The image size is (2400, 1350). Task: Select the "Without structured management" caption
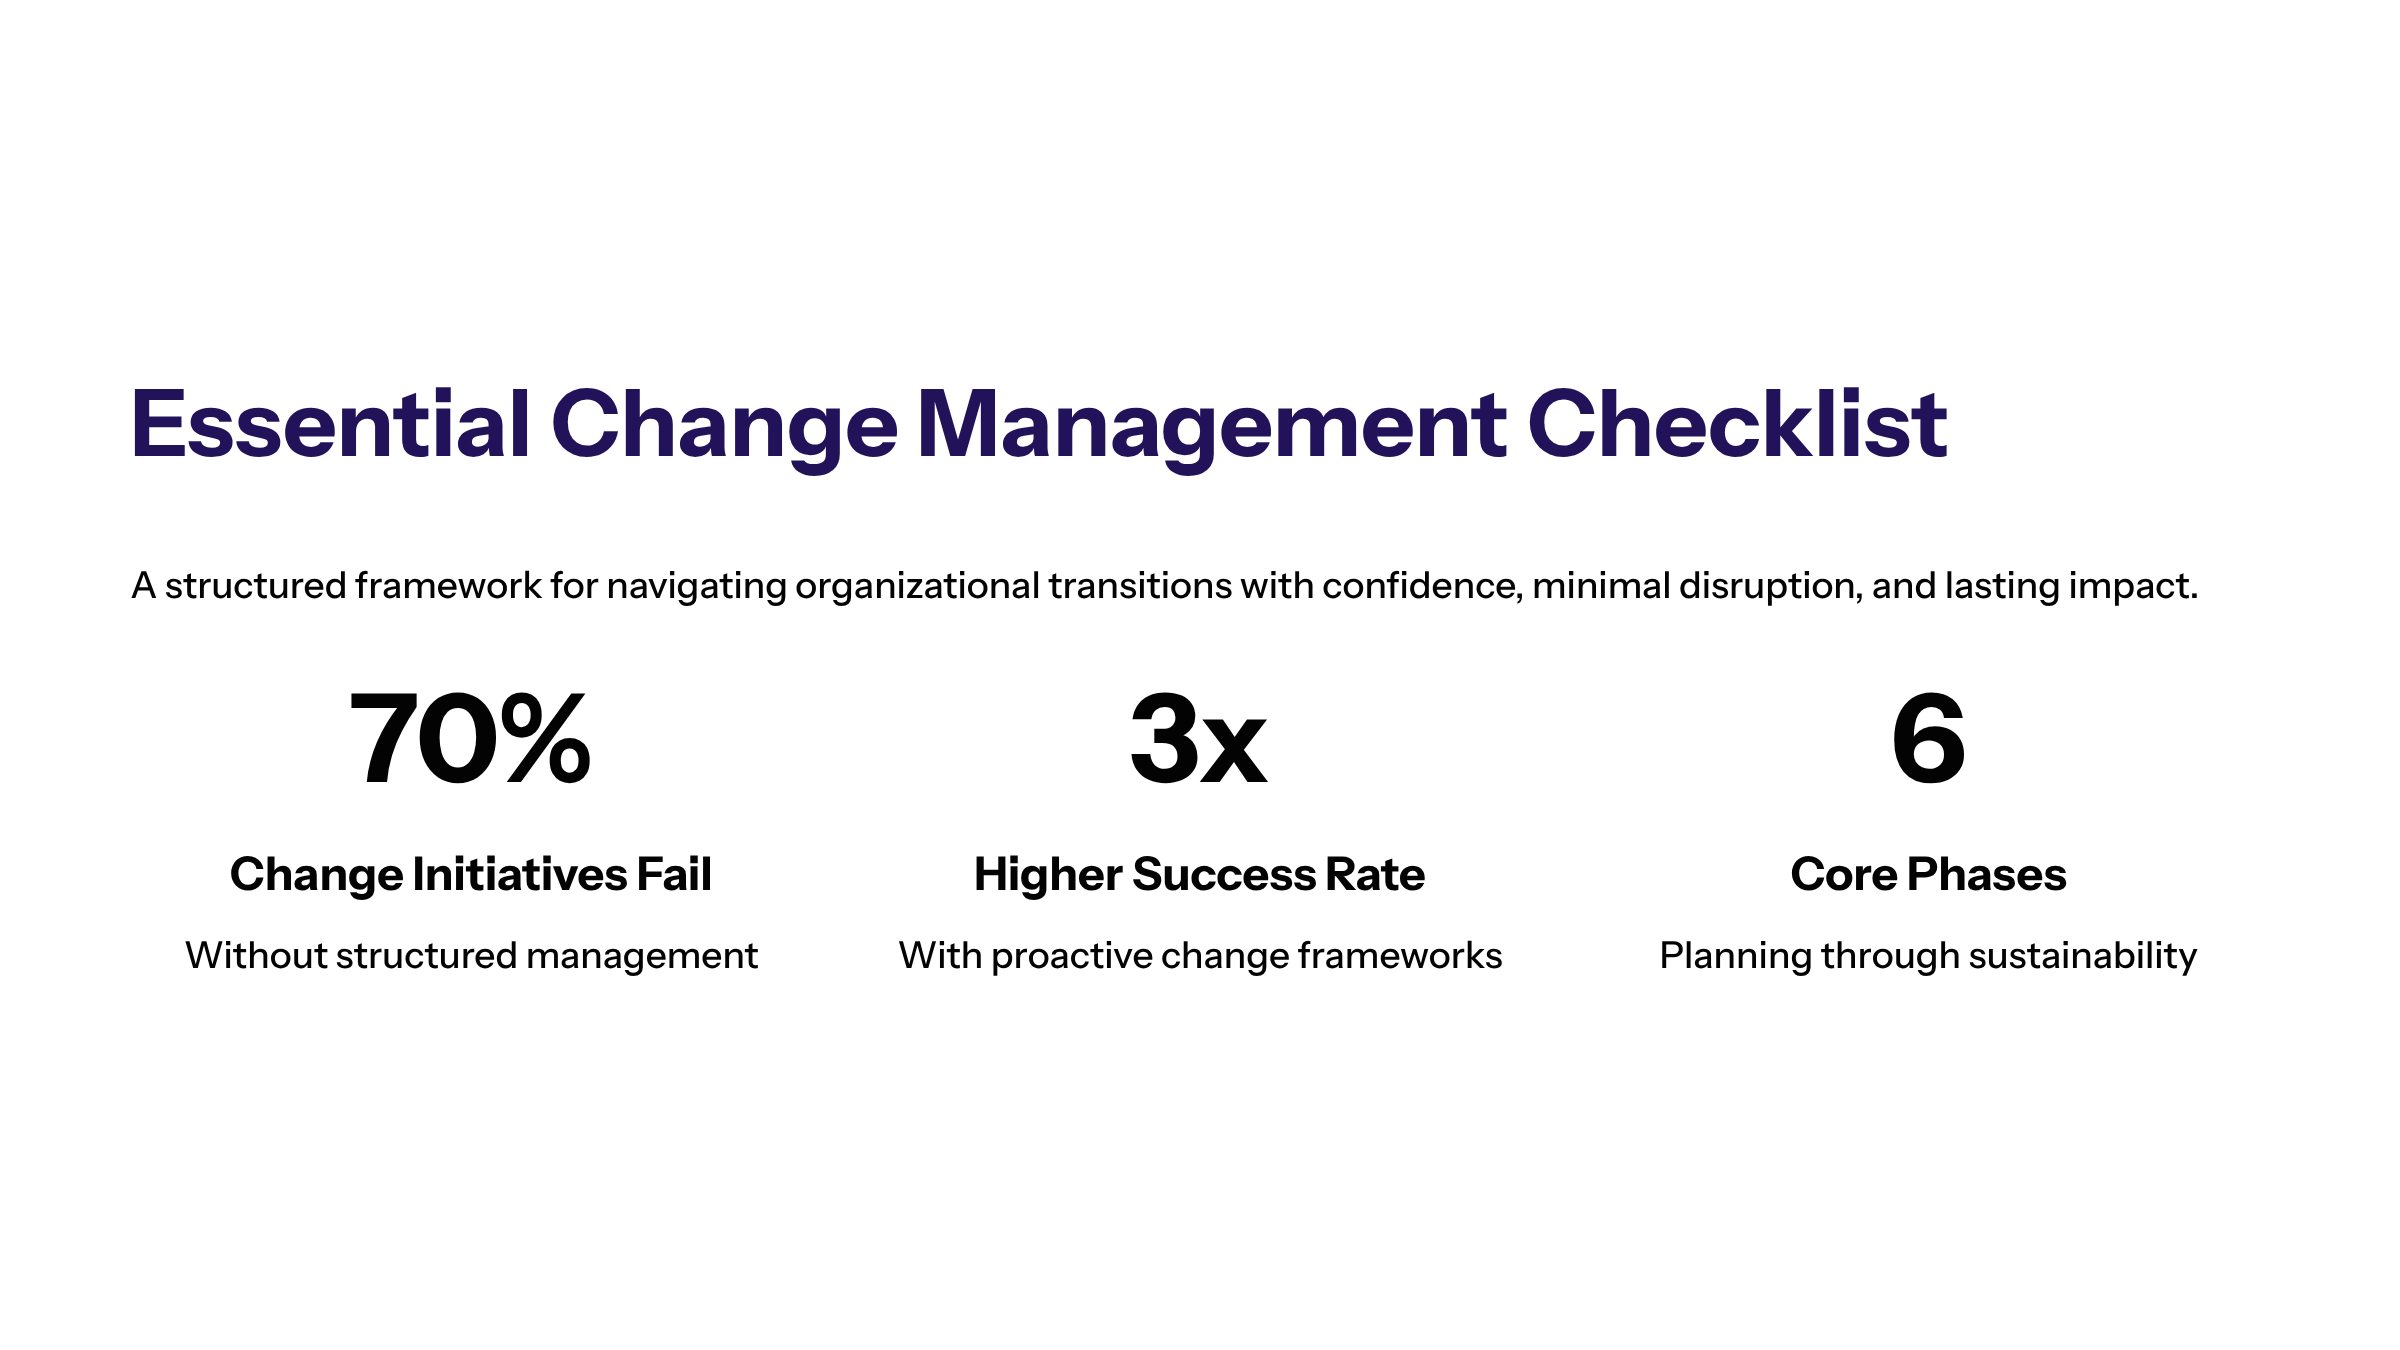coord(471,956)
